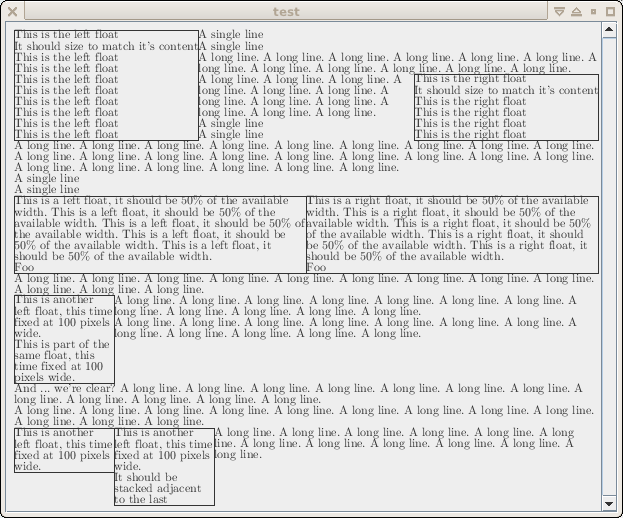
Task: Click the "This is a left float, it should be 50%" paragraph
Action: [160, 229]
